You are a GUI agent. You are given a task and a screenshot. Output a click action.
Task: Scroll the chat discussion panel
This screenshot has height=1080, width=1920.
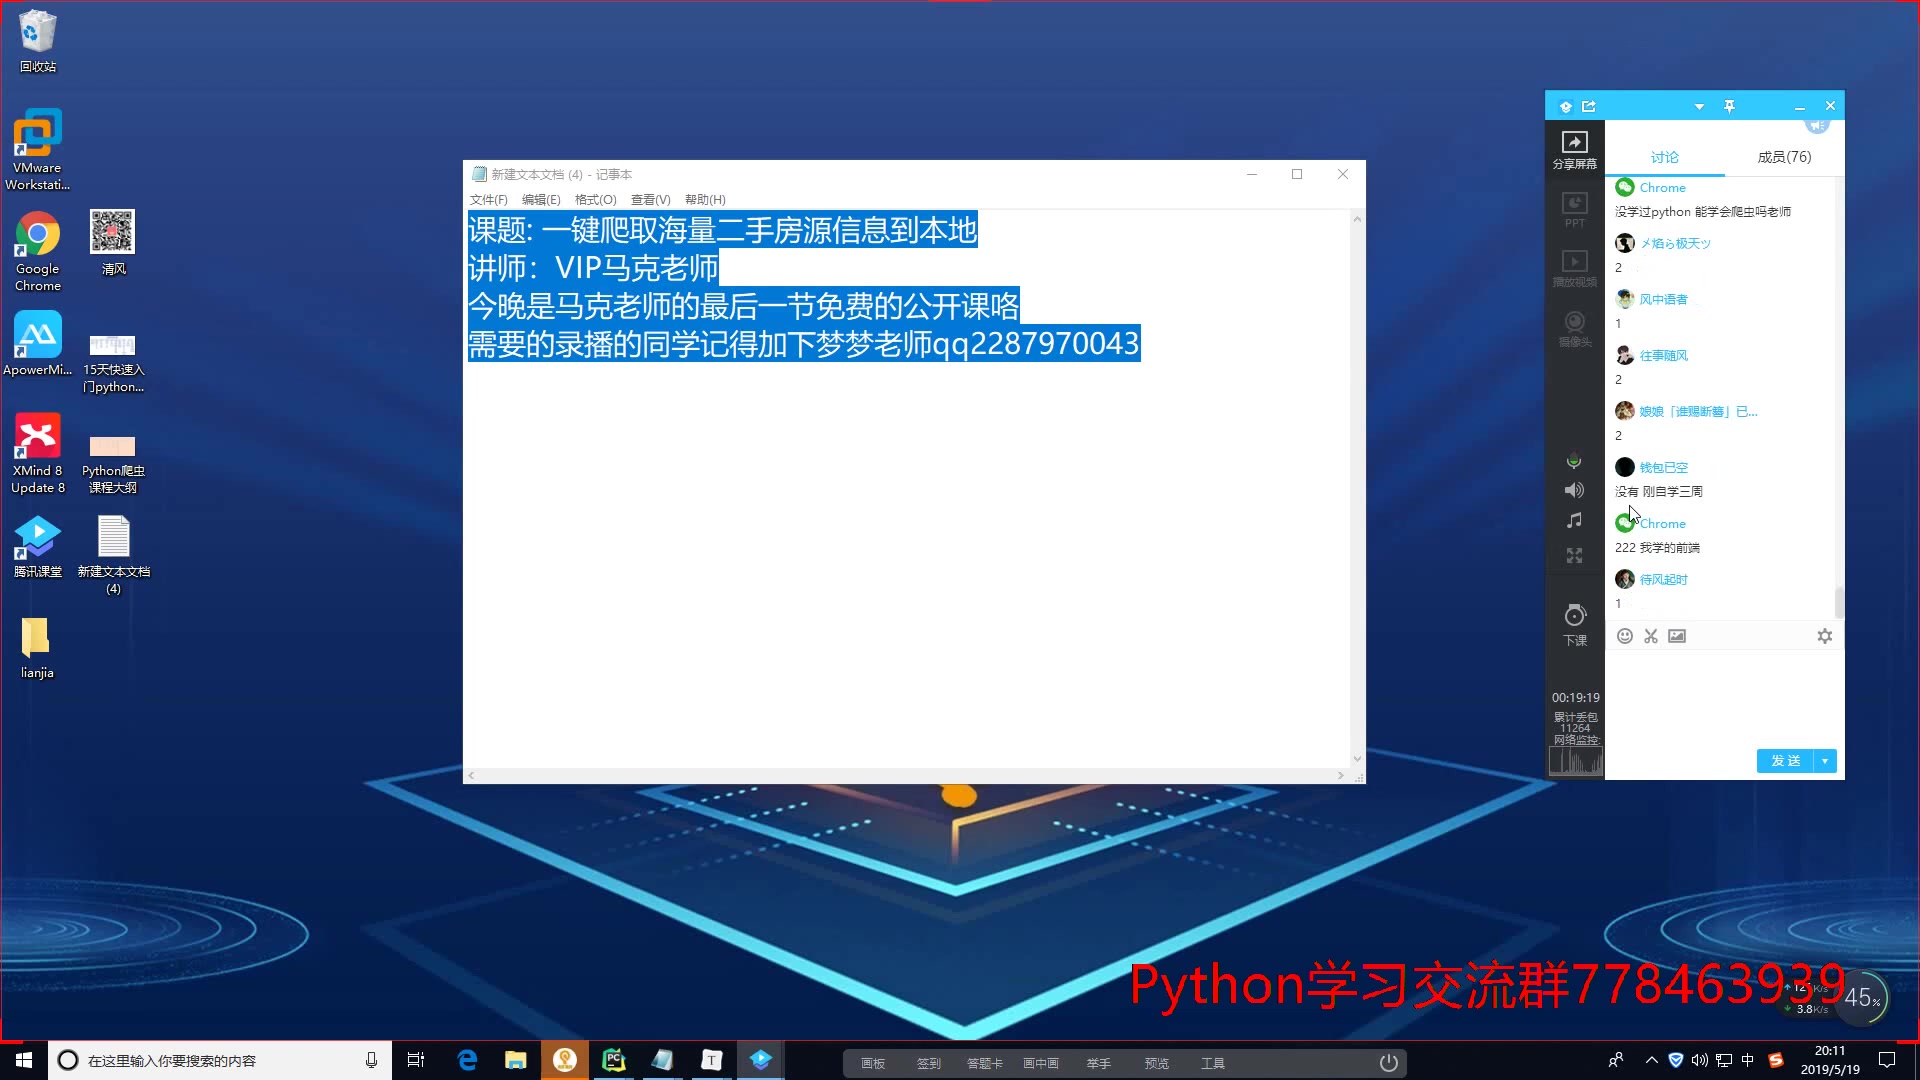point(1837,600)
